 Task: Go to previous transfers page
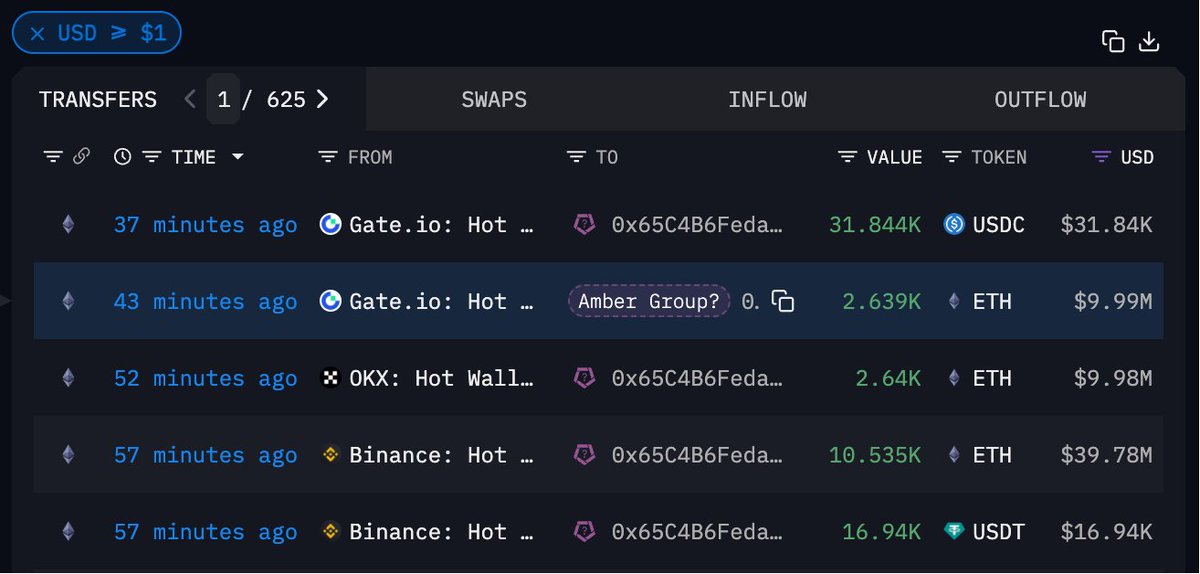(x=191, y=99)
